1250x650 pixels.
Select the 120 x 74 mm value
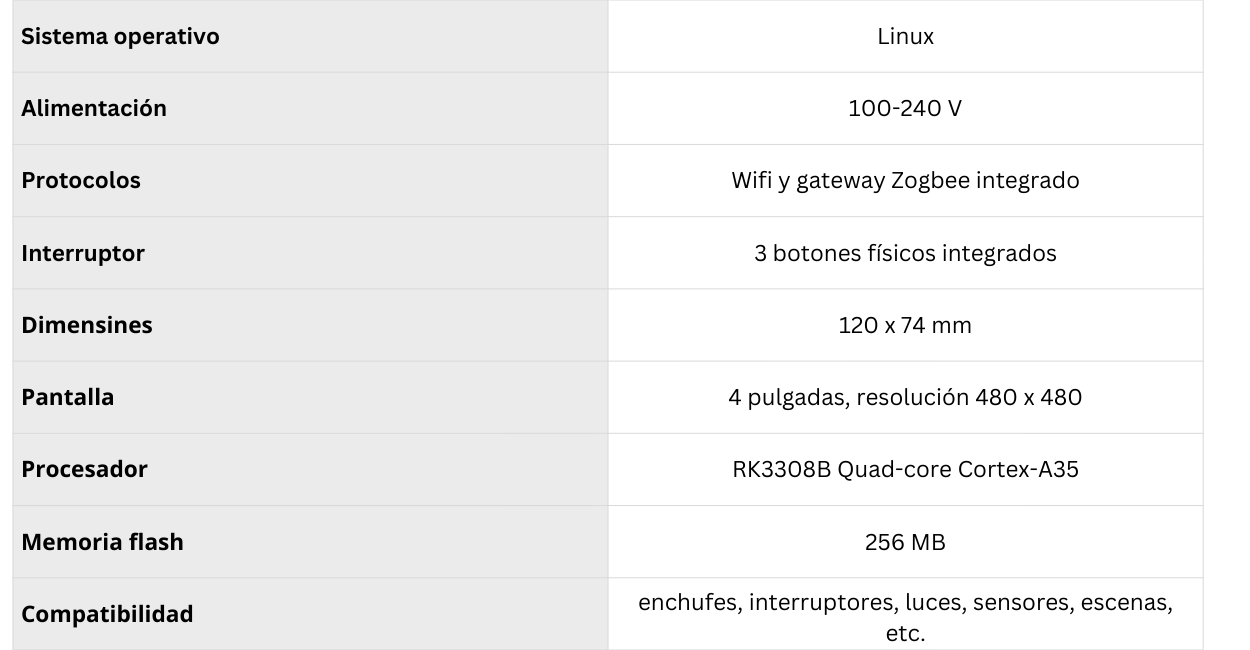pyautogui.click(x=904, y=325)
